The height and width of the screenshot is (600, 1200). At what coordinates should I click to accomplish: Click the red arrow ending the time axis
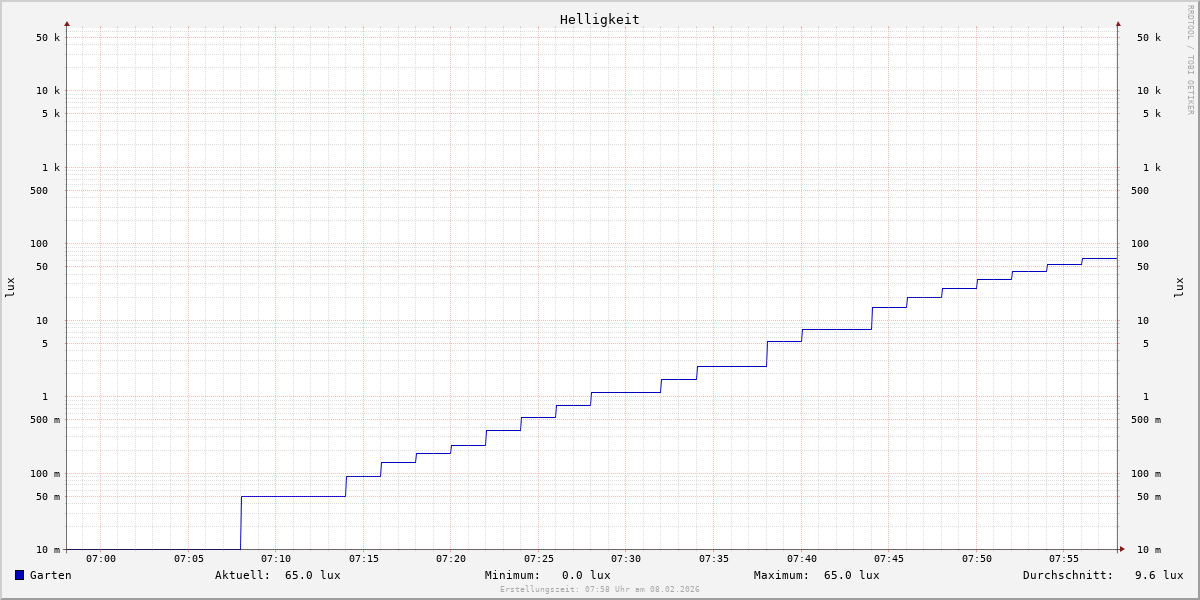(1121, 549)
